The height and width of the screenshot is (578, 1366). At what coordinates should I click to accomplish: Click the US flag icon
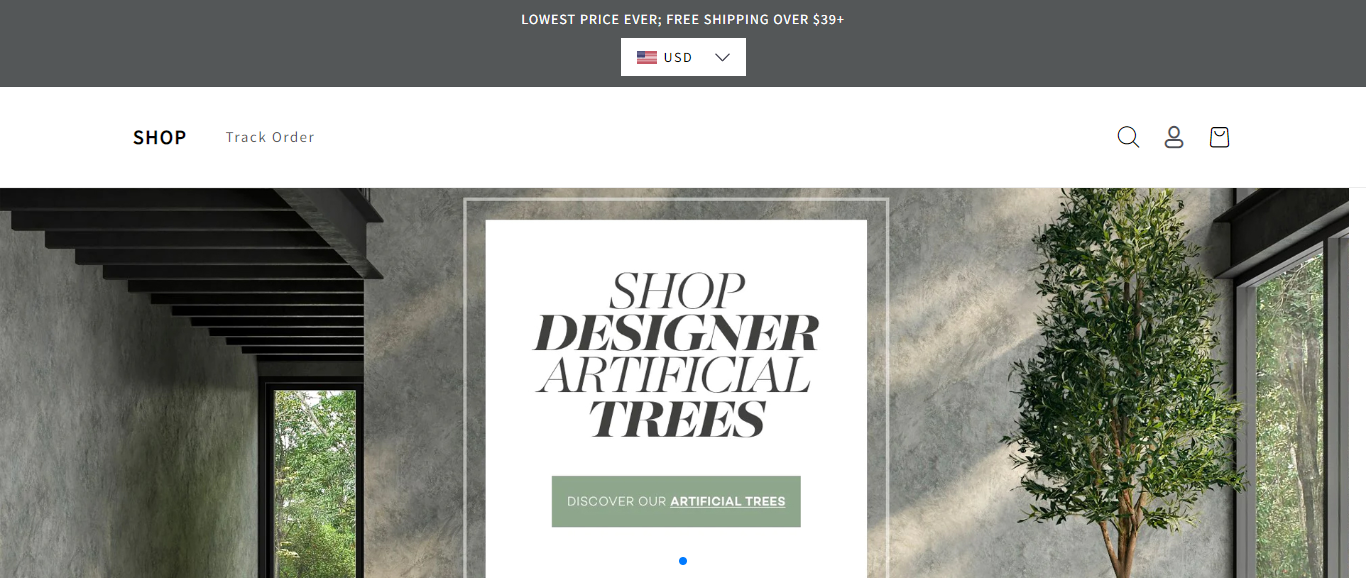(x=647, y=57)
